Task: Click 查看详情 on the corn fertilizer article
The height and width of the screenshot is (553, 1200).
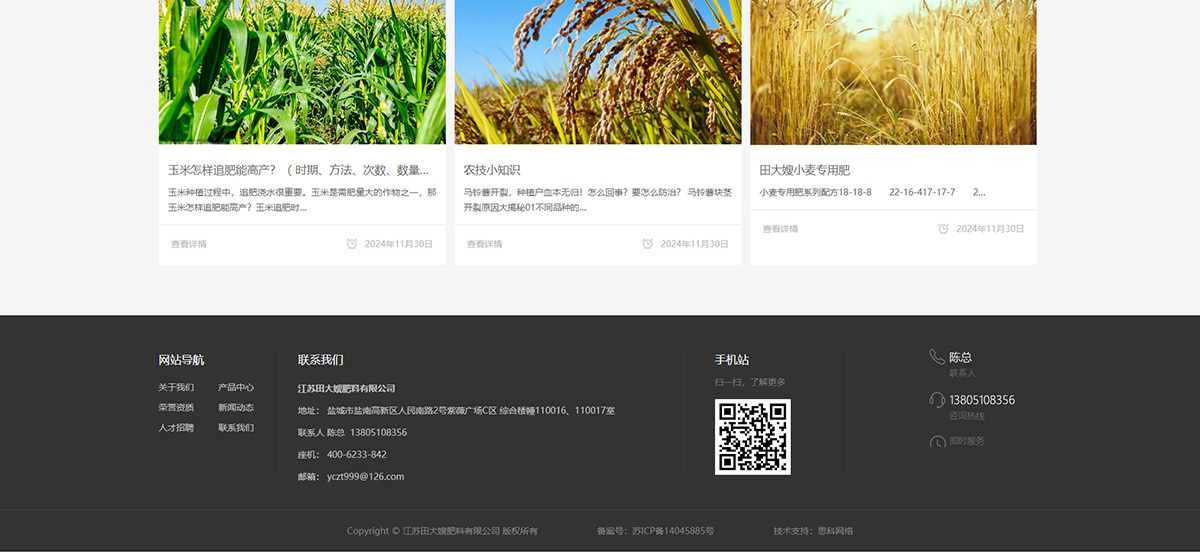Action: pyautogui.click(x=189, y=244)
